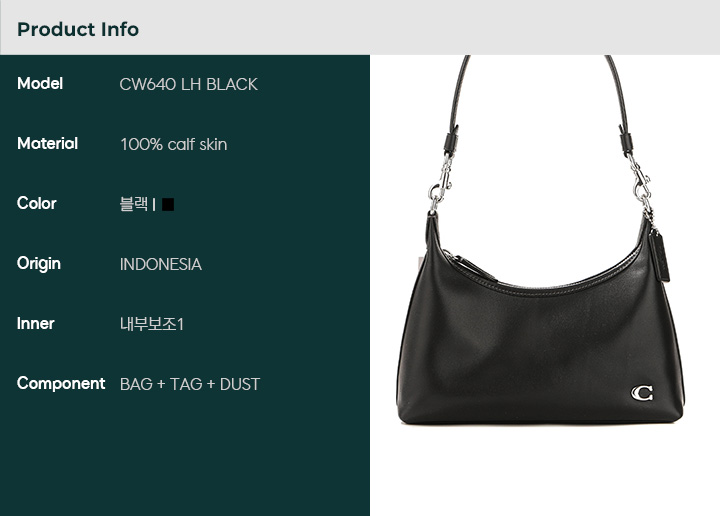Click the Material label

[x=47, y=143]
